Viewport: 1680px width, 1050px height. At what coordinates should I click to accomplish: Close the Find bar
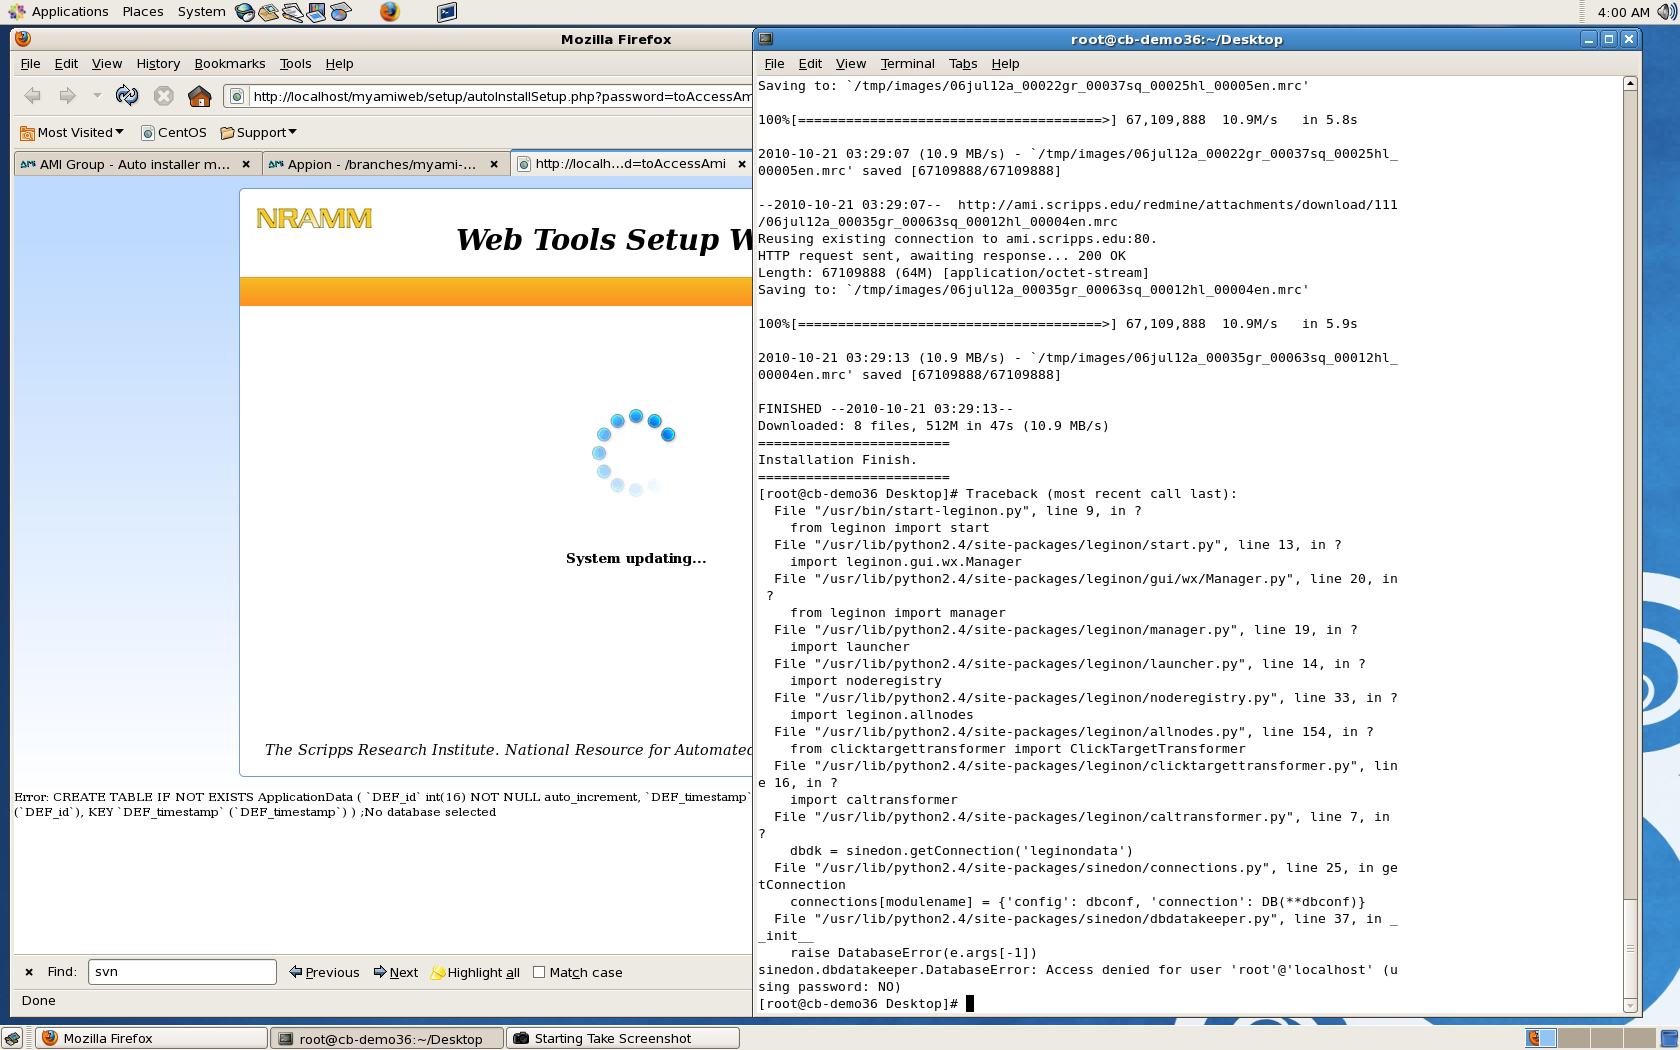pos(29,972)
